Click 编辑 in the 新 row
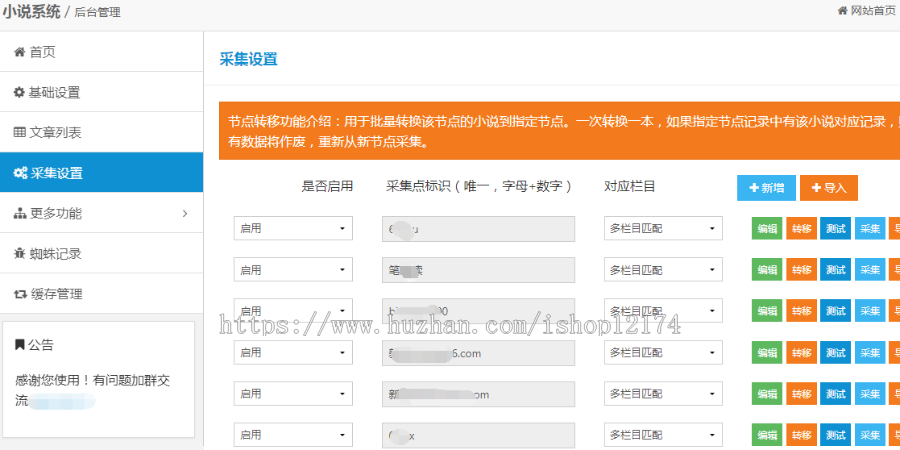The height and width of the screenshot is (450, 900). (x=767, y=394)
